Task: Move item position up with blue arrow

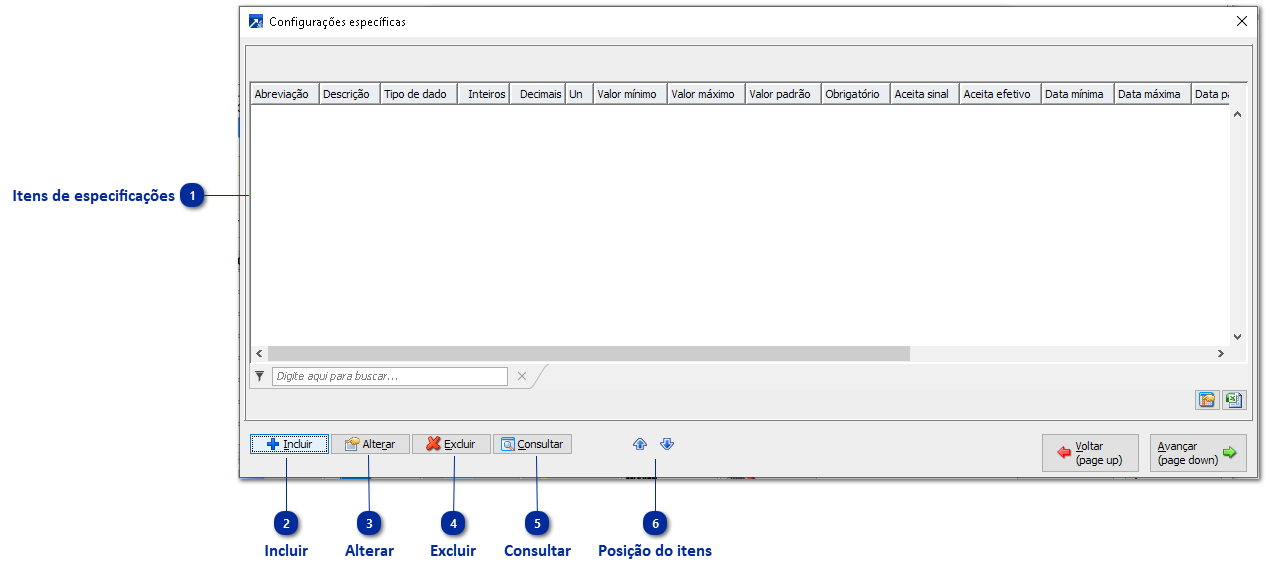Action: tap(640, 444)
